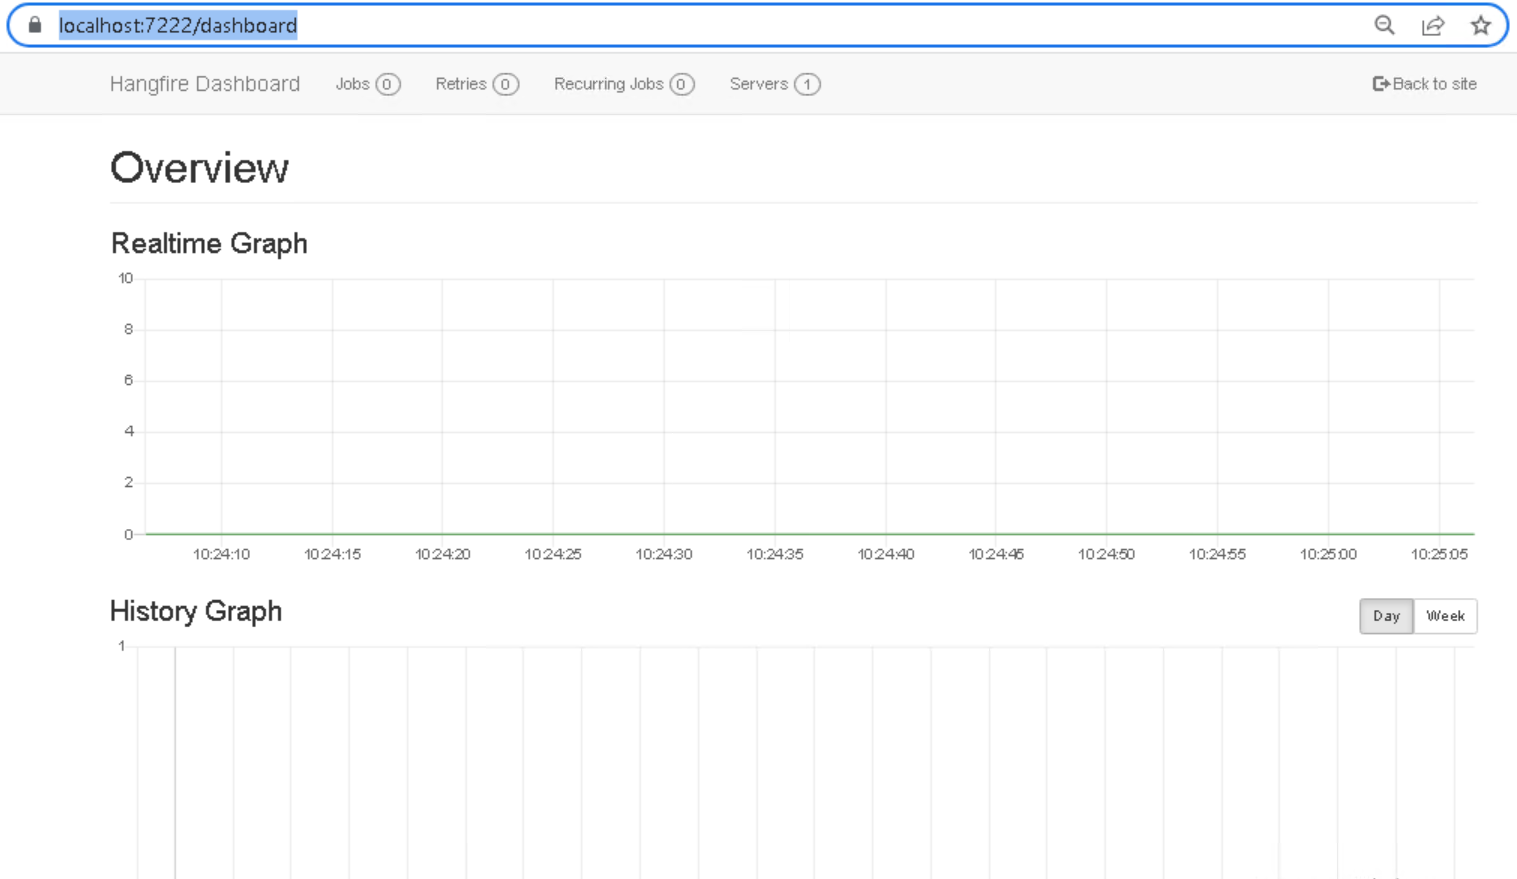Click the padlock site info icon

click(35, 25)
